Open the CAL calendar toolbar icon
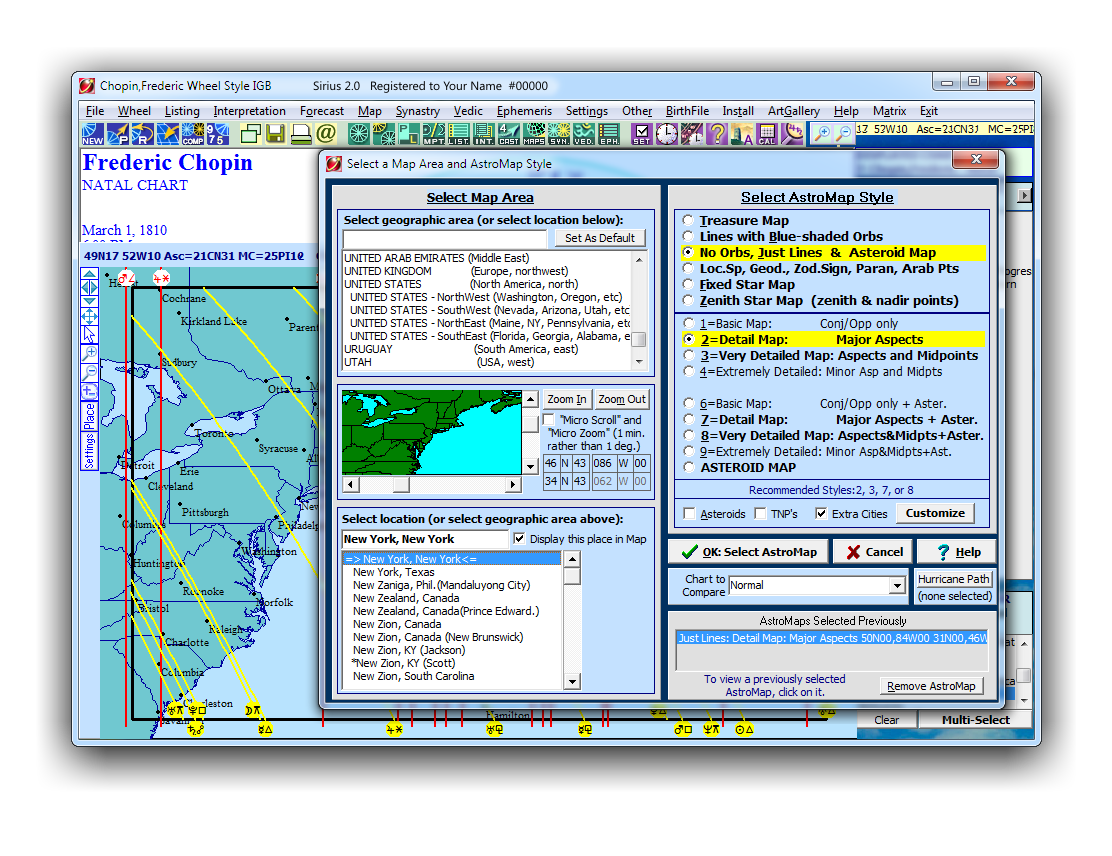The image size is (1112, 856). point(767,134)
